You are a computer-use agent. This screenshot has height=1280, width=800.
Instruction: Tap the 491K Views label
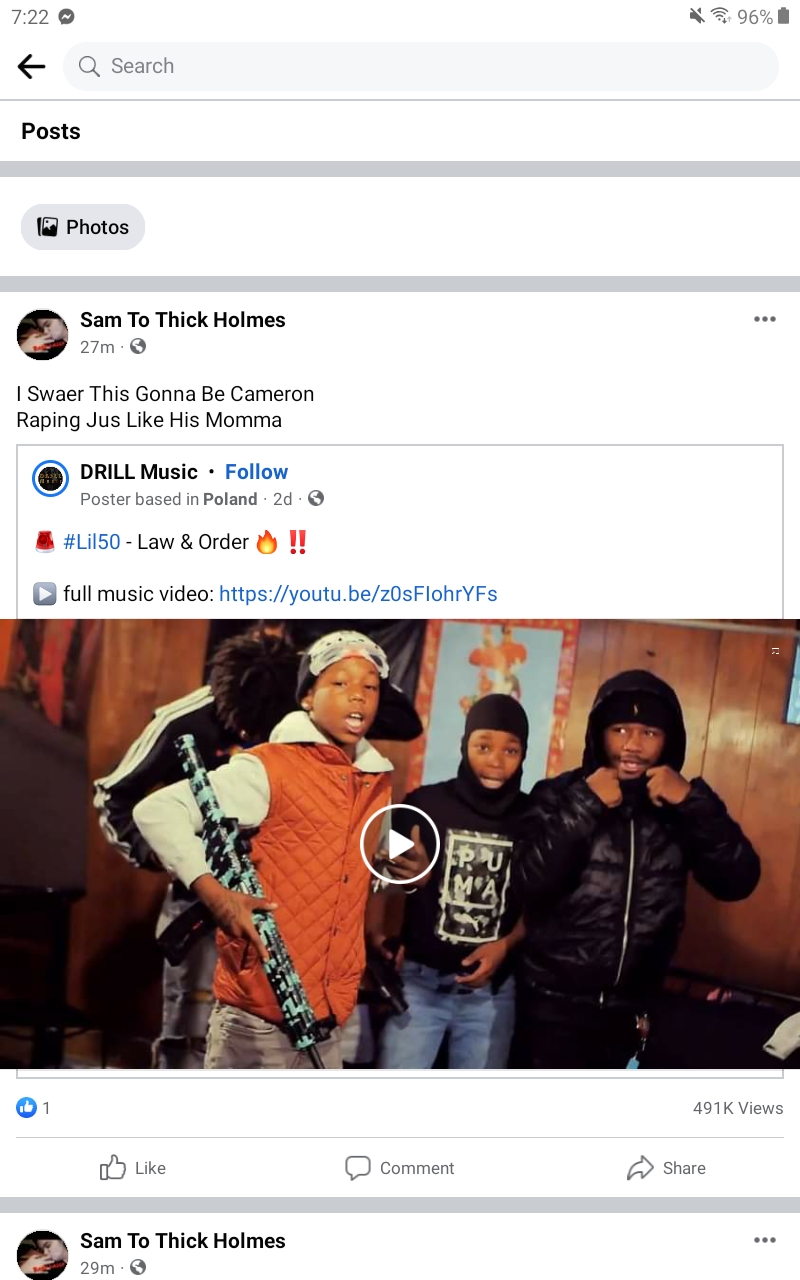[x=738, y=1108]
